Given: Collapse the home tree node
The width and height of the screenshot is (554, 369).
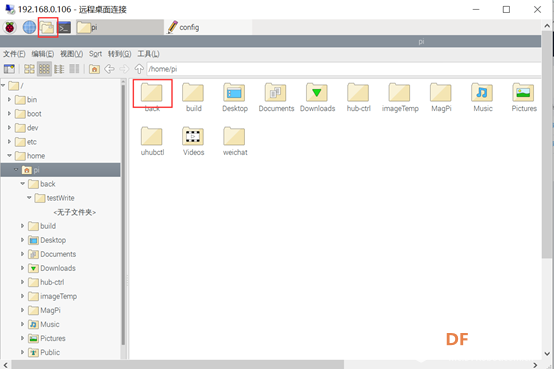Looking at the screenshot, I should (10, 156).
